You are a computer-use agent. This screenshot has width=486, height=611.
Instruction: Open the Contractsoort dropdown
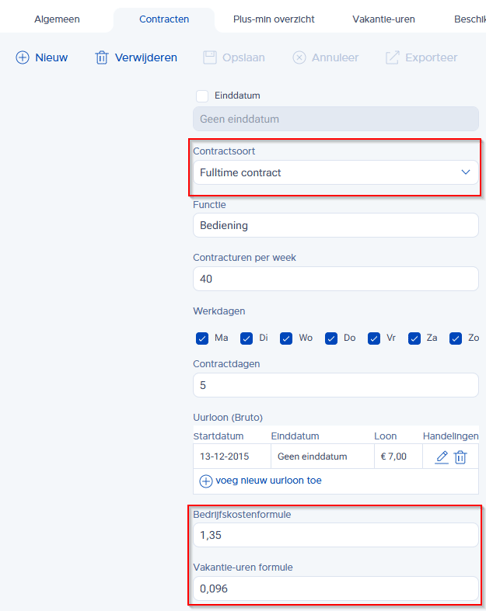(336, 172)
